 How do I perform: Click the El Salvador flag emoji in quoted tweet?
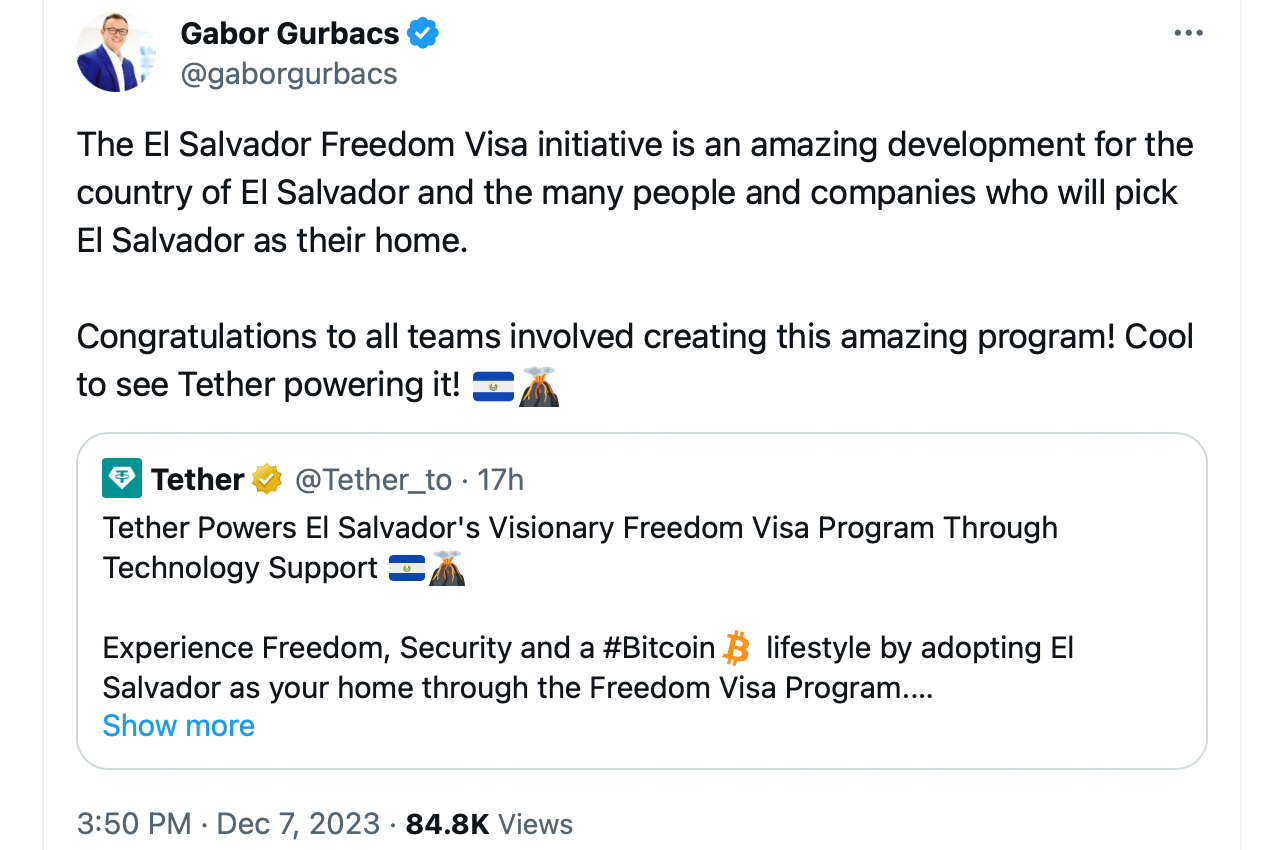406,568
